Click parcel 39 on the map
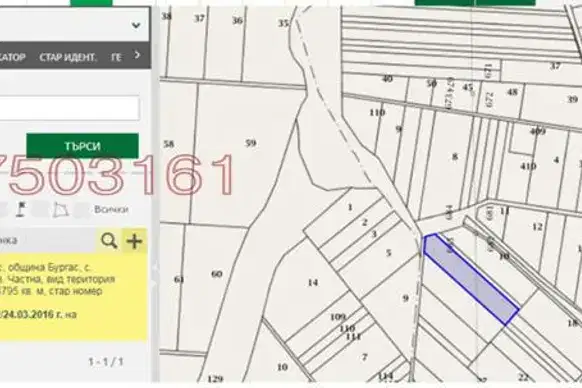Image resolution: width=582 pixels, height=388 pixels. (x=572, y=99)
